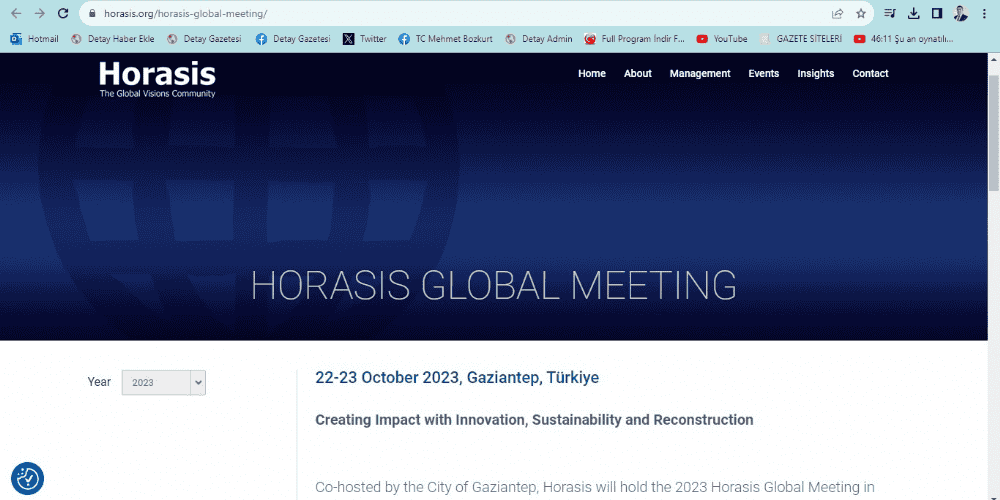Open the Twitter bookmark
Viewport: 1000px width, 500px height.
[x=365, y=39]
